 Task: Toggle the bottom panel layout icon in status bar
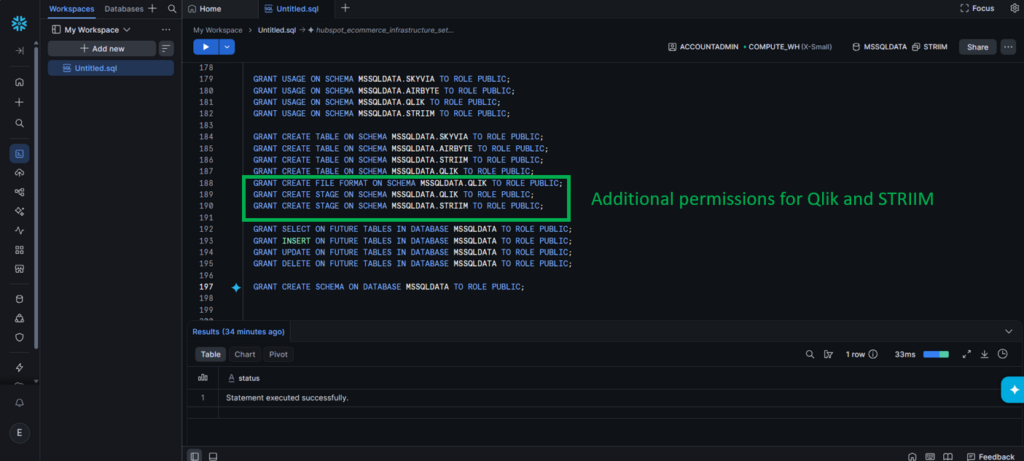click(213, 456)
